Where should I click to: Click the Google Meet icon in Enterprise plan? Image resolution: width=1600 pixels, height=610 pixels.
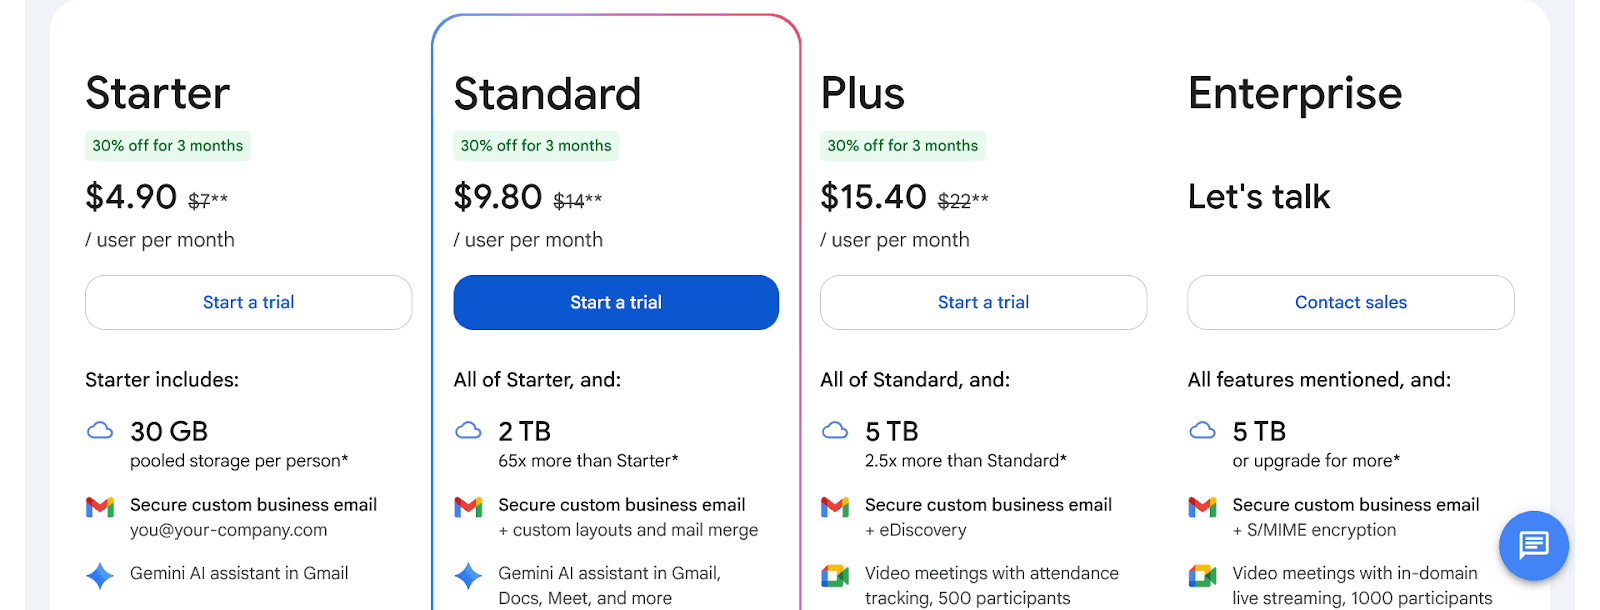1202,575
